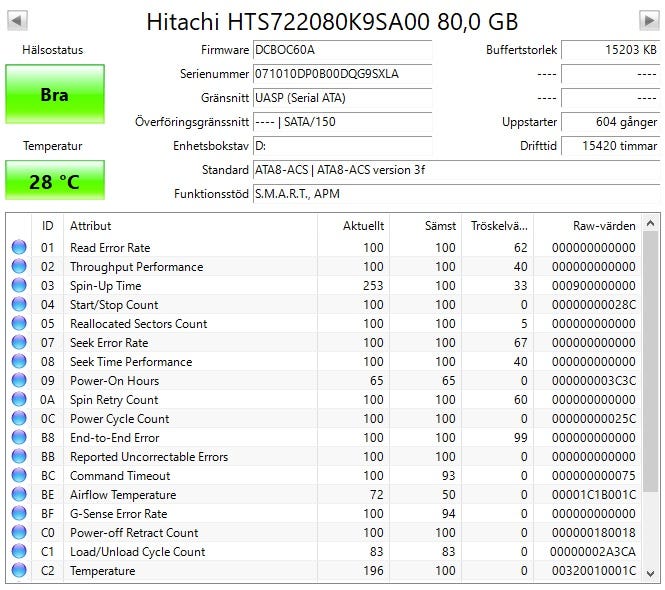Click the scrollbar up arrow
The height and width of the screenshot is (590, 665).
pyautogui.click(x=651, y=222)
